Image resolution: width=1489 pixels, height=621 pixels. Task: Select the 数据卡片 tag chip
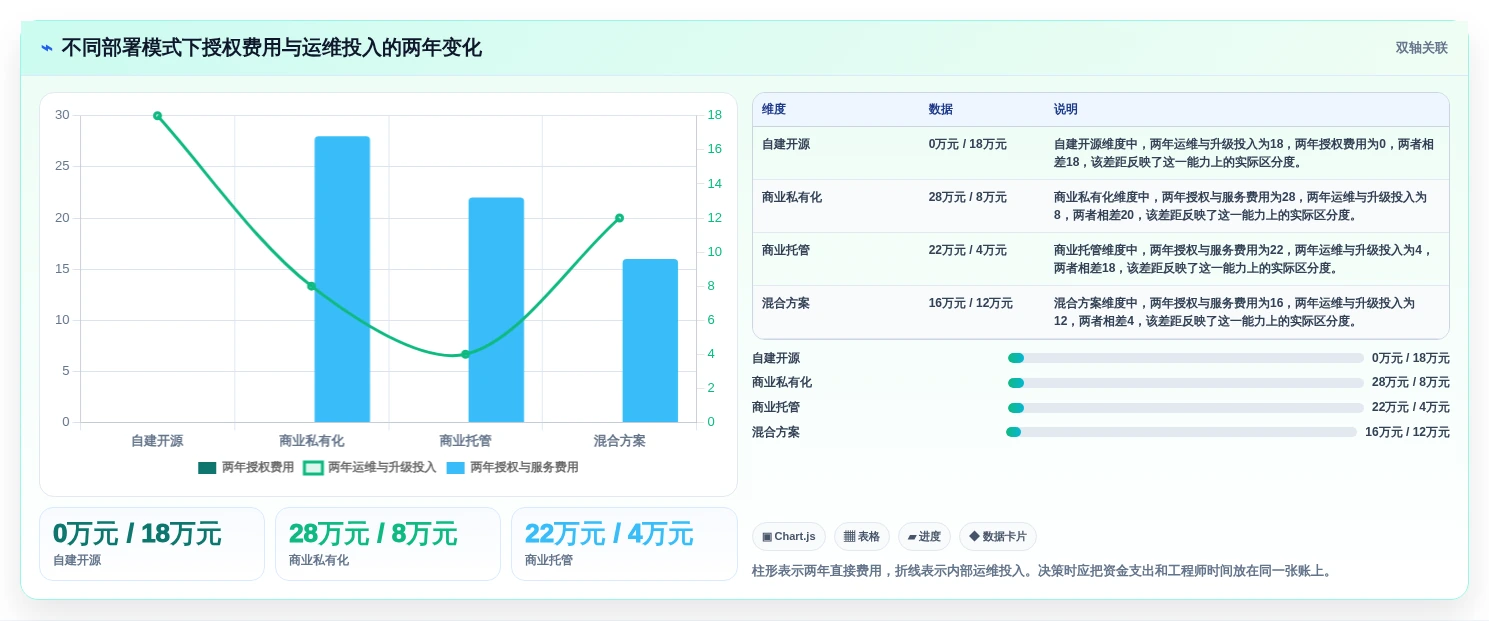tap(998, 537)
